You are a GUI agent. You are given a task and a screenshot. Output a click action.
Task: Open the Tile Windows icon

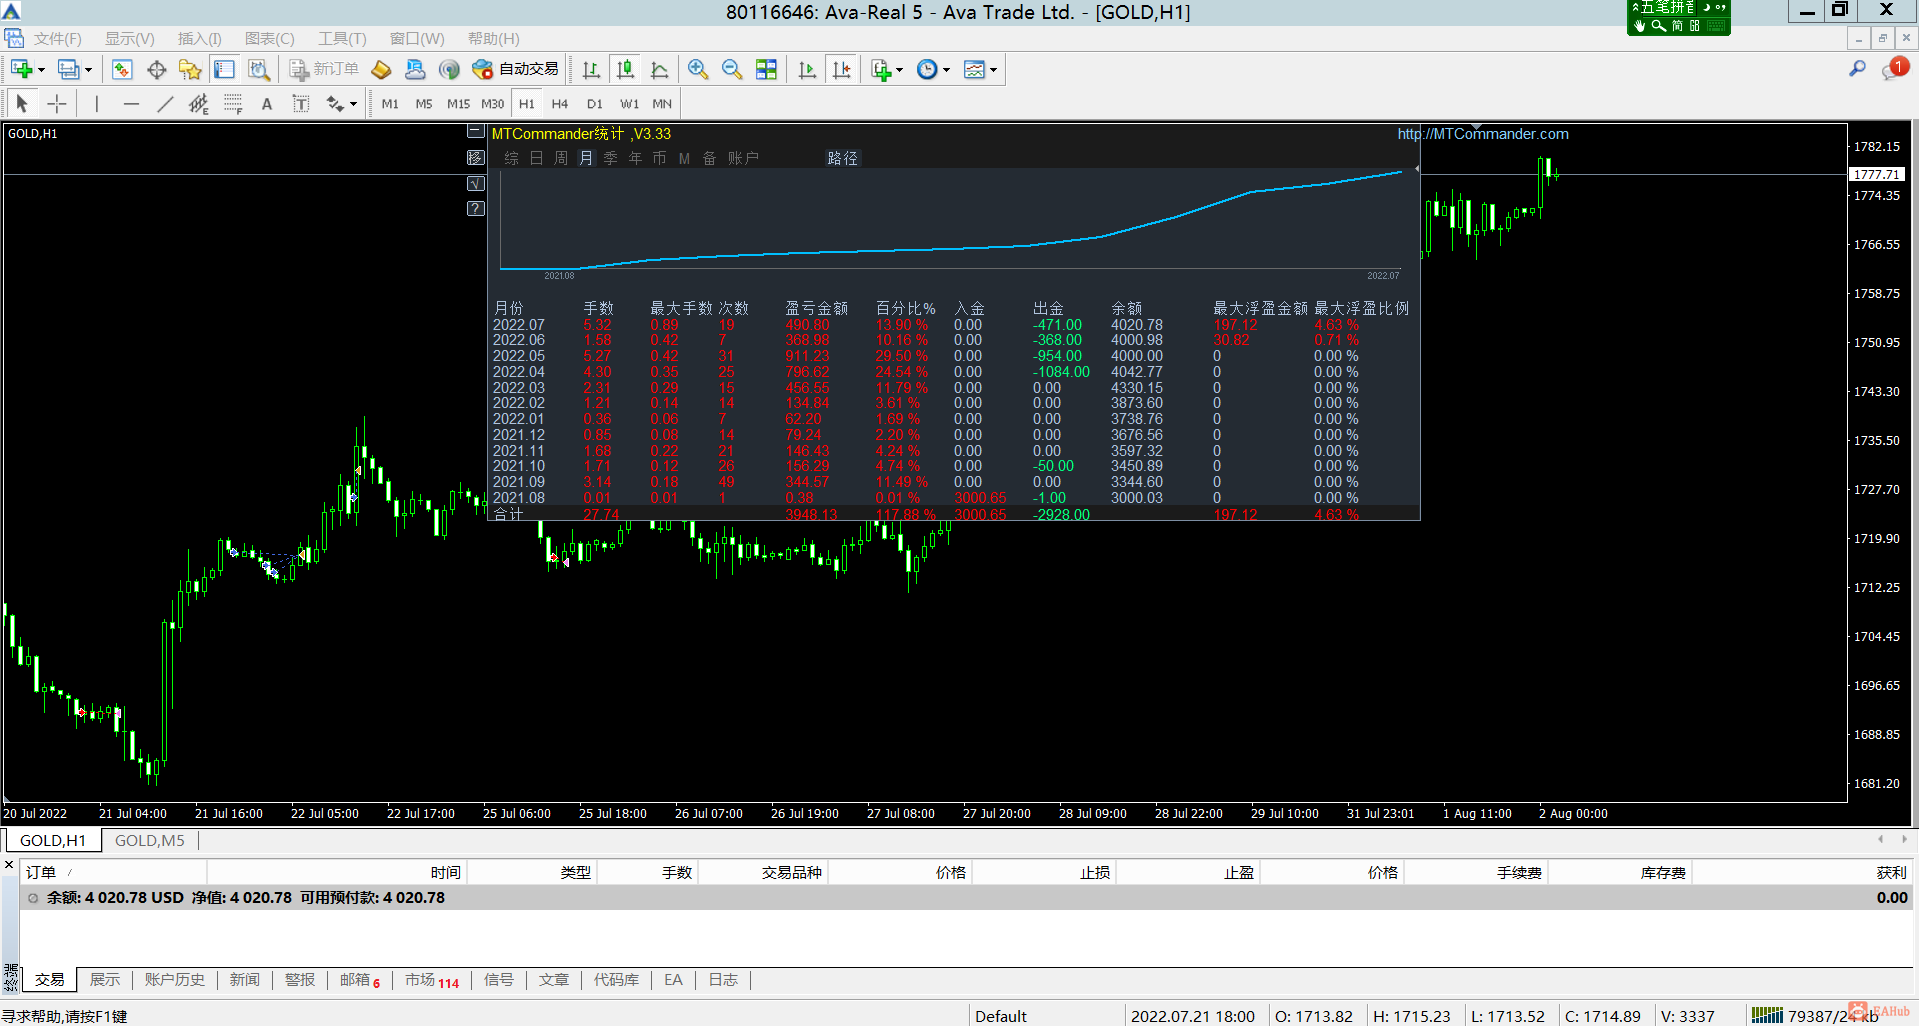tap(766, 69)
